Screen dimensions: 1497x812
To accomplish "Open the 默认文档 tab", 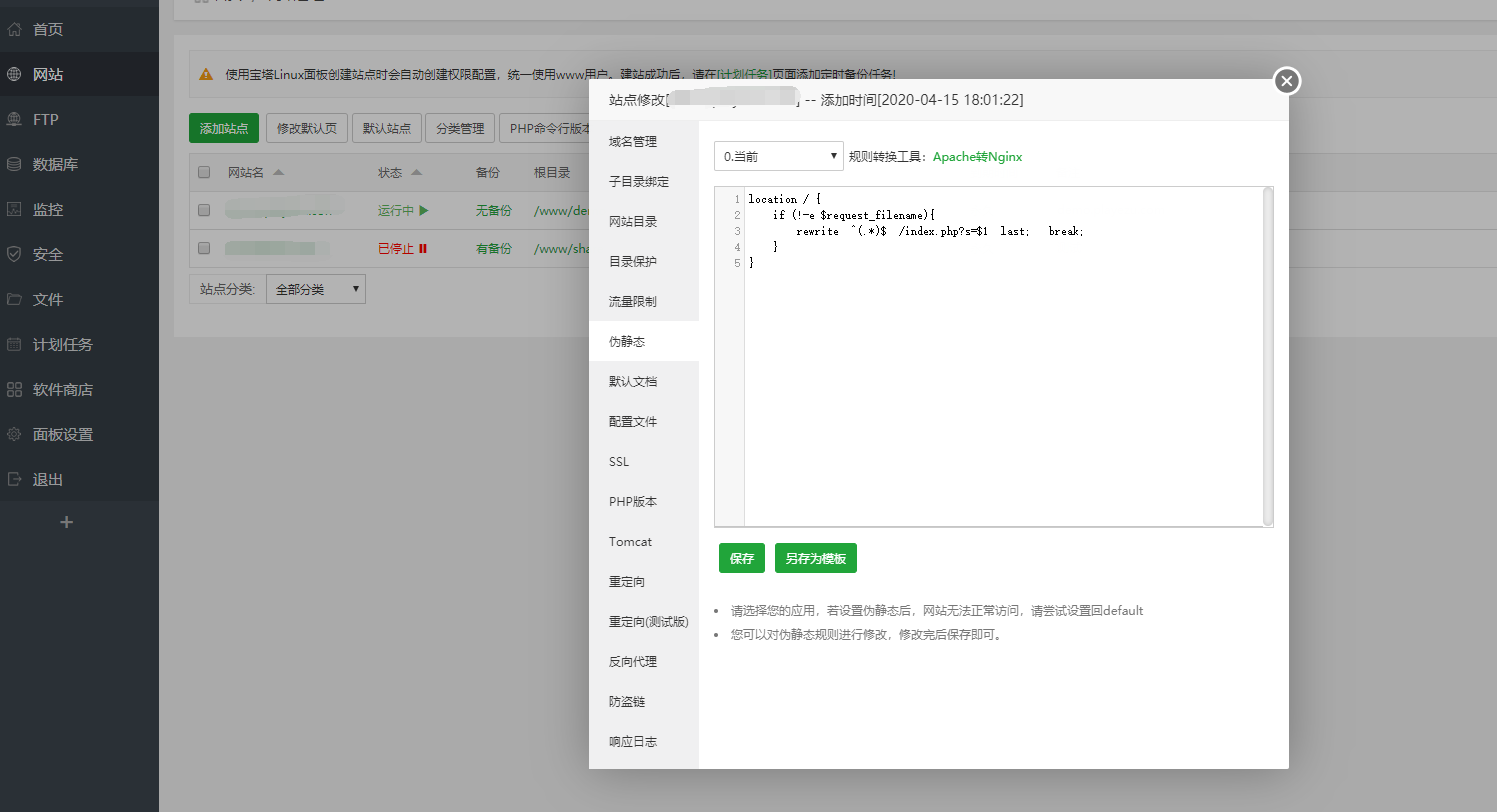I will point(644,382).
